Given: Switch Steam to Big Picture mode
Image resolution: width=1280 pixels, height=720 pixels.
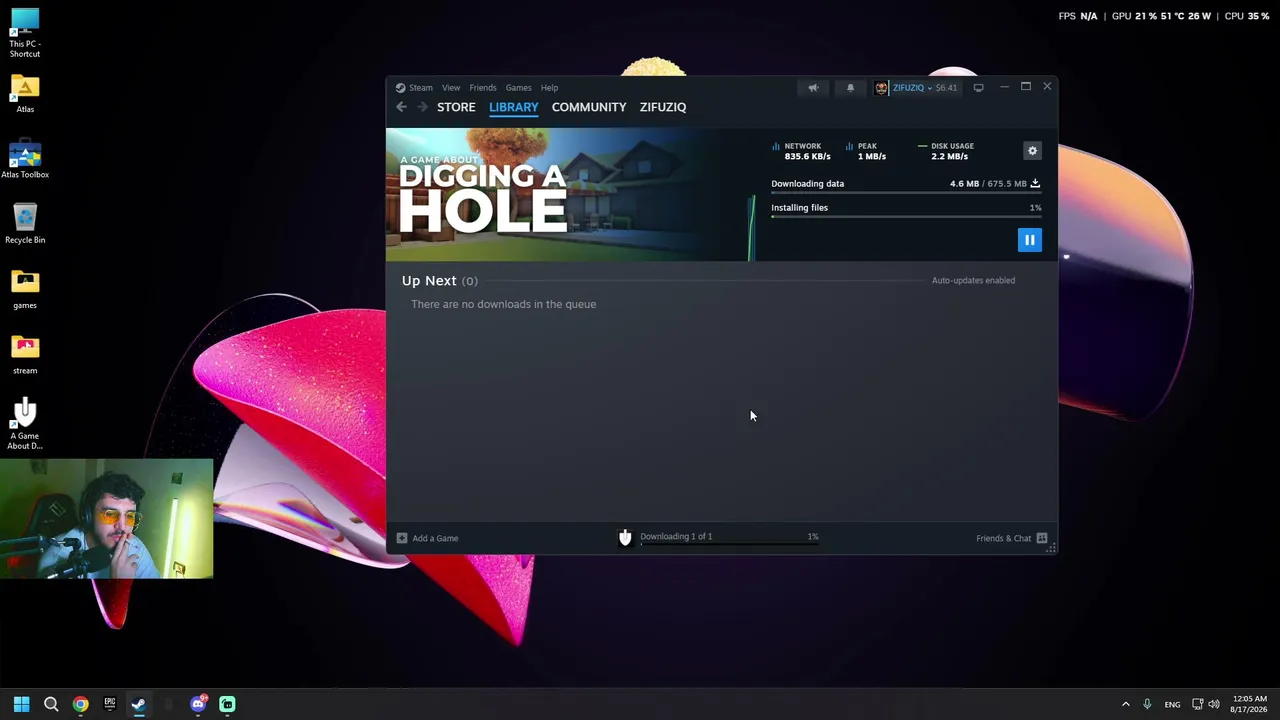Looking at the screenshot, I should click(978, 88).
